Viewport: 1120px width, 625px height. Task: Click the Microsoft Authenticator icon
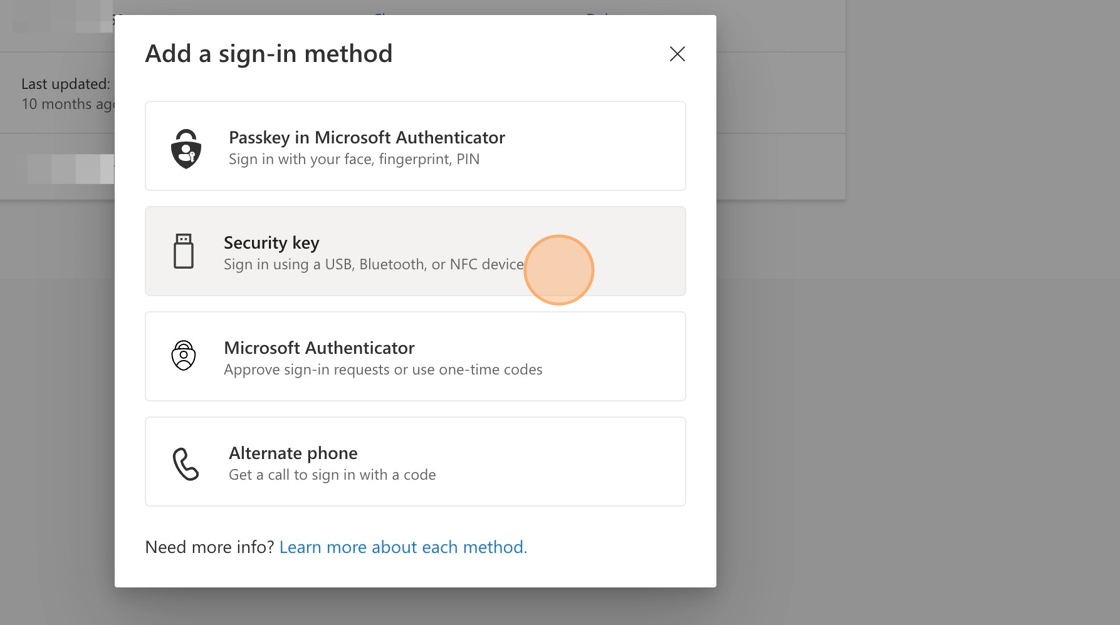[x=184, y=356]
